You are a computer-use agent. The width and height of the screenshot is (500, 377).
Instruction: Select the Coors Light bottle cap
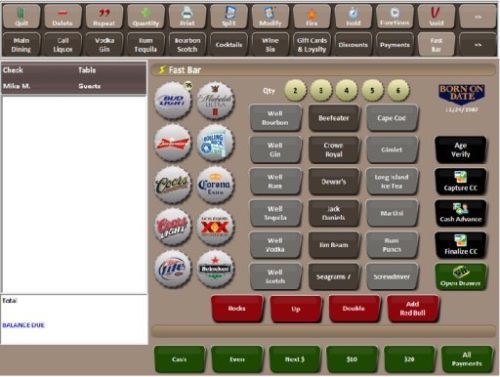click(x=173, y=227)
